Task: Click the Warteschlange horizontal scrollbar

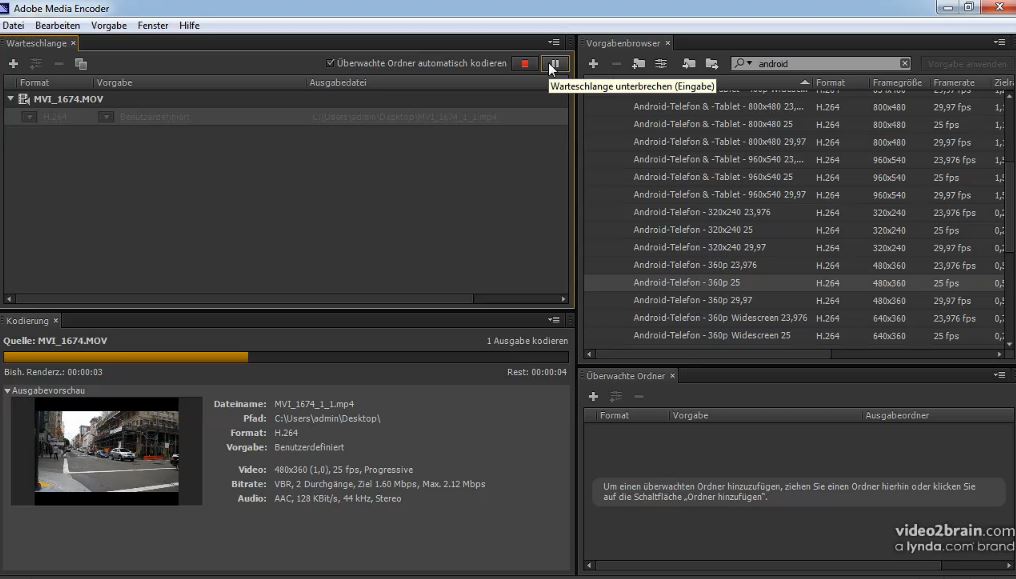Action: click(x=245, y=299)
